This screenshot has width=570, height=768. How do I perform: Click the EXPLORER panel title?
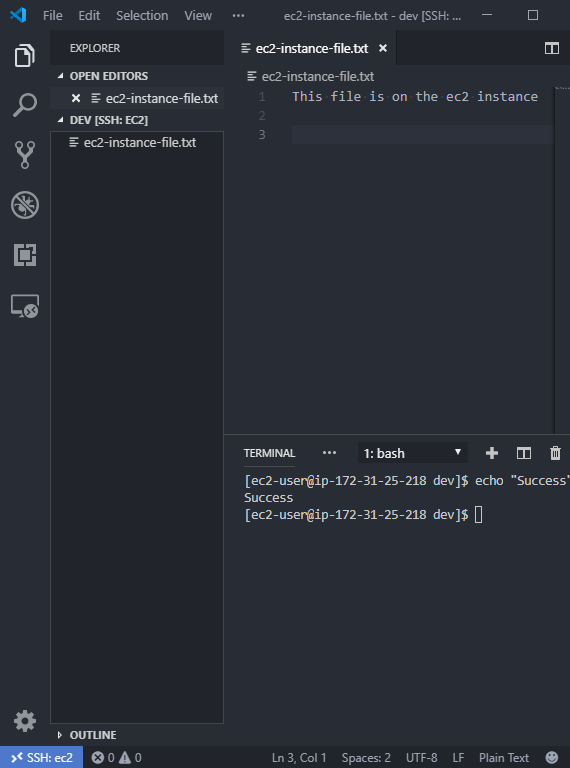tap(95, 48)
